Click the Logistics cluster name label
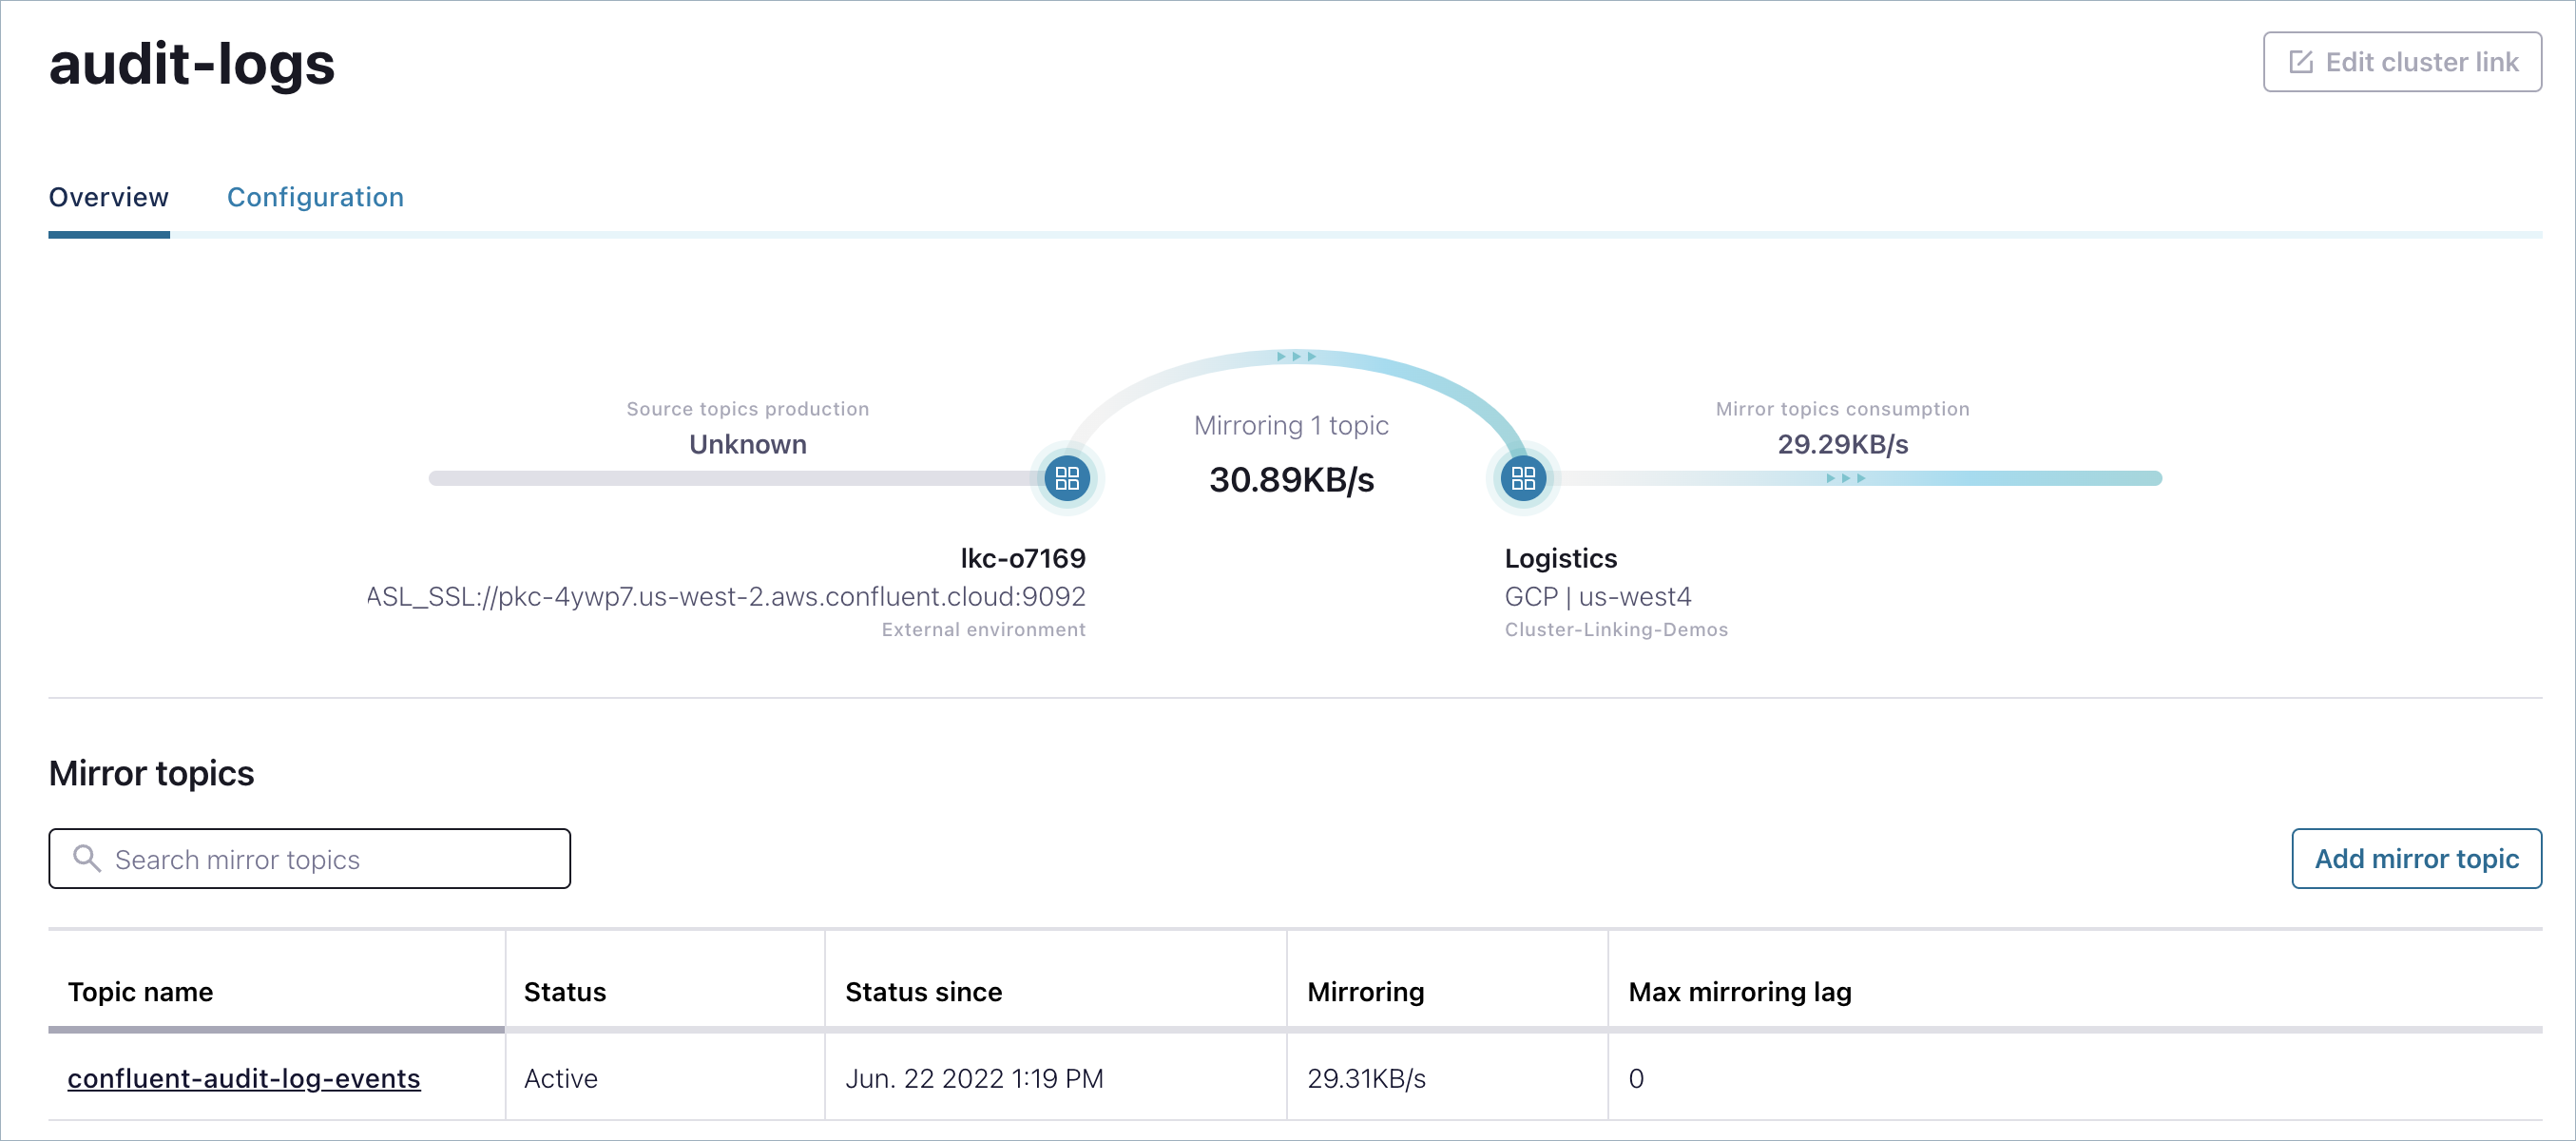2576x1141 pixels. (1560, 558)
